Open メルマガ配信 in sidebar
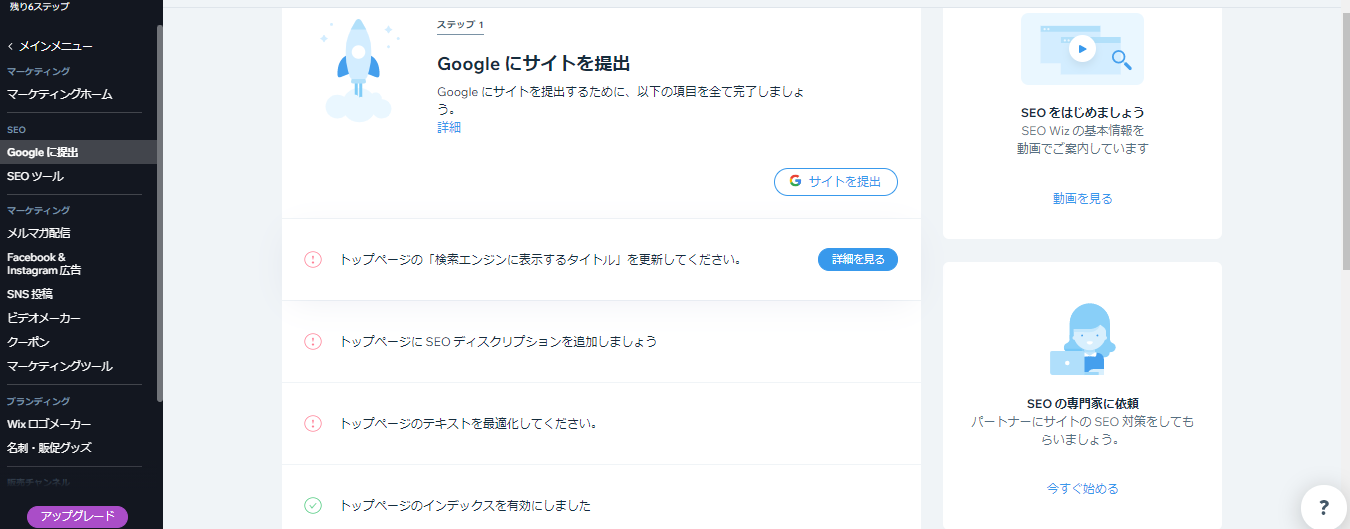Screen dimensions: 1350x529 click(39, 233)
